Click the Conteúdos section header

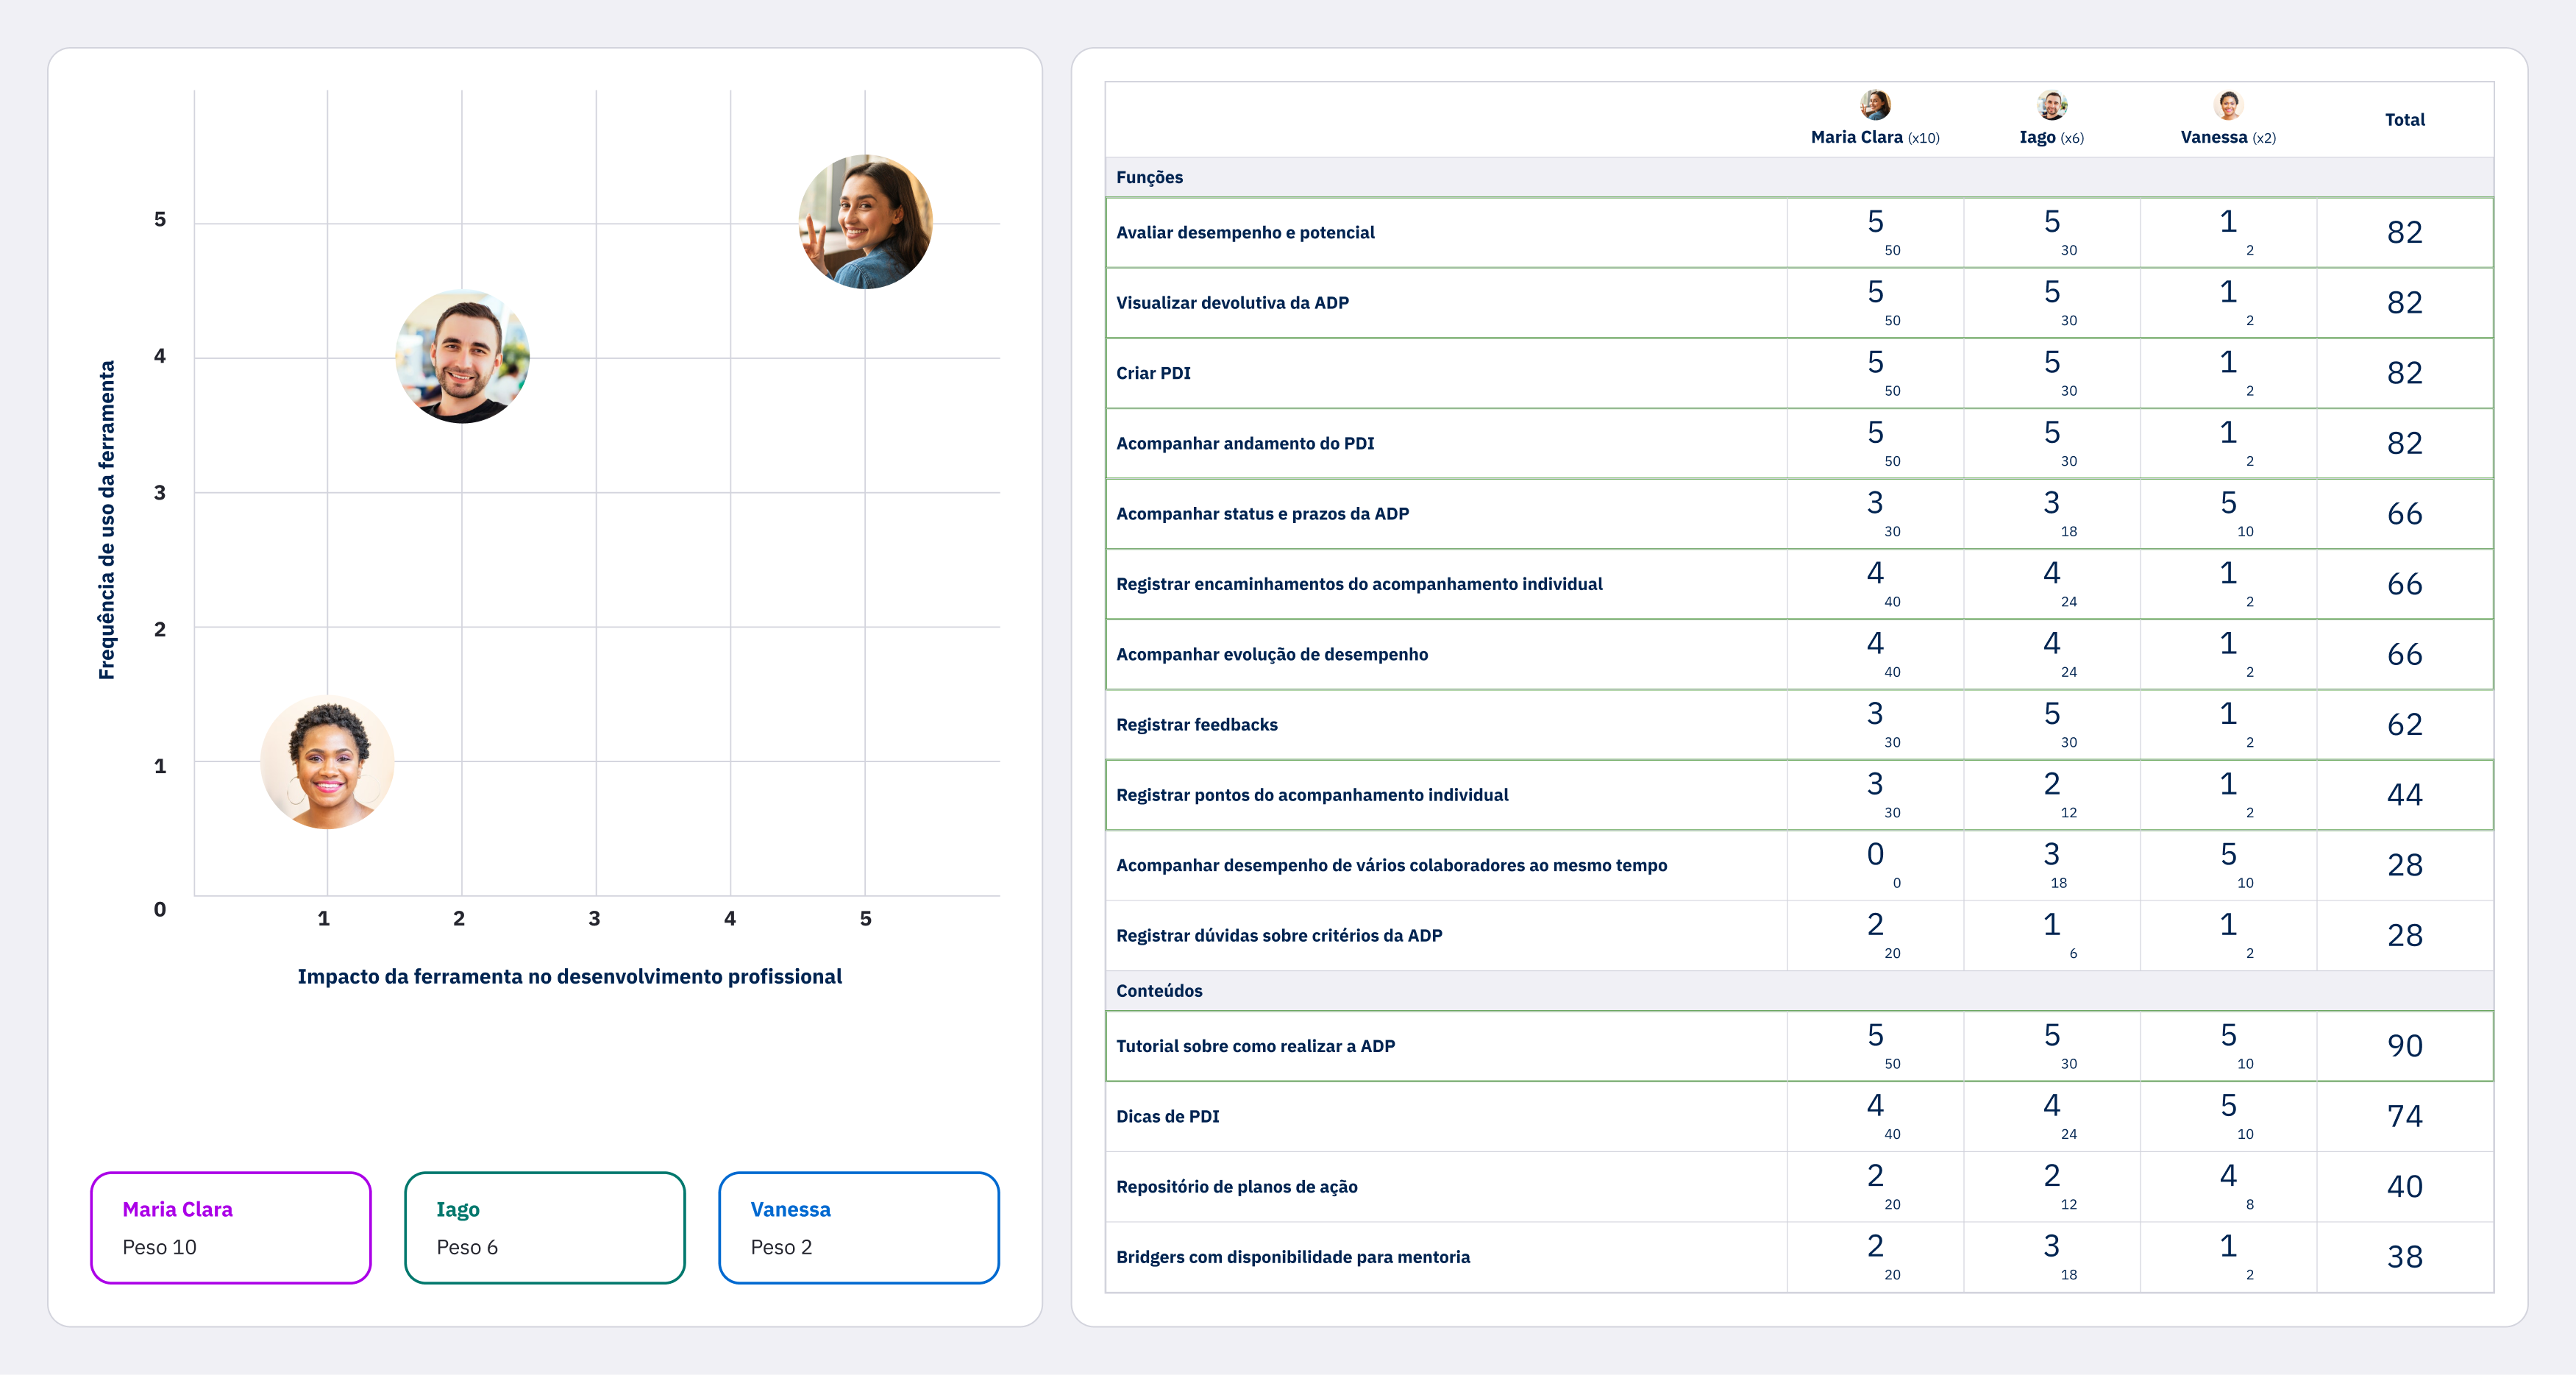(x=1159, y=990)
